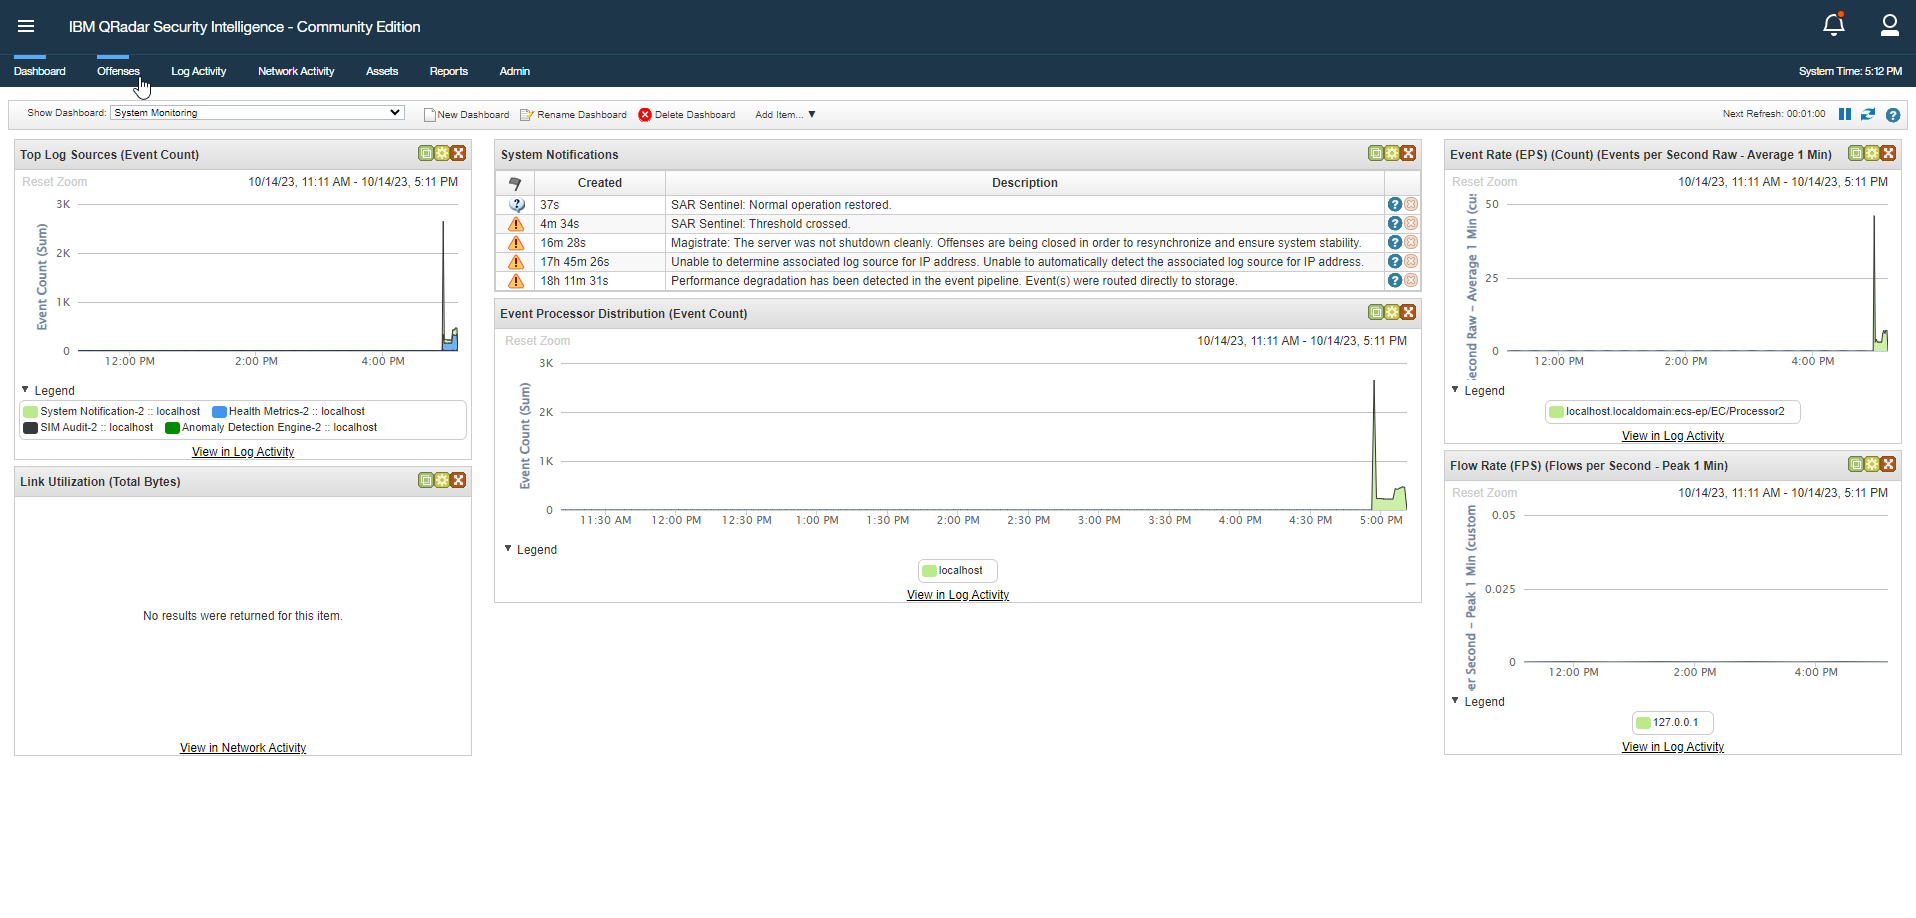Detach the Event Processor Distribution panel
1916x918 pixels.
coord(1376,312)
